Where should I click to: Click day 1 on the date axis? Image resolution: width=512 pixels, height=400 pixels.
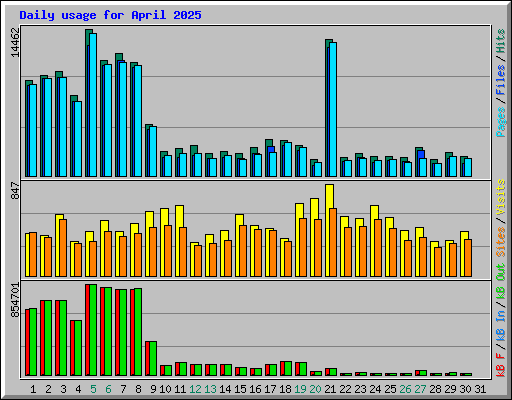tap(33, 389)
